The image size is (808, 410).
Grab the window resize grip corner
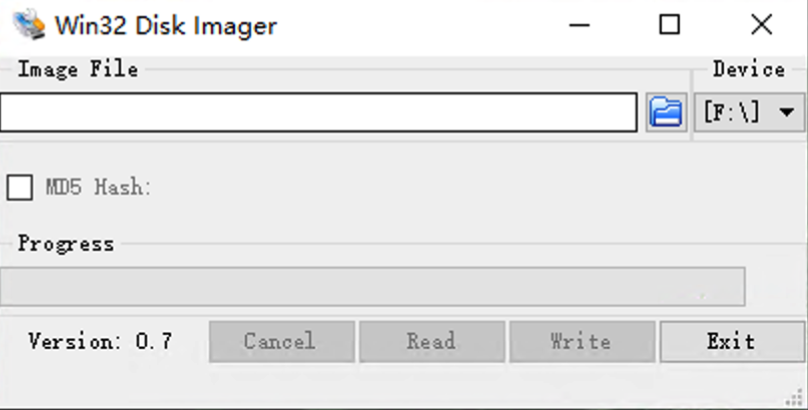tap(798, 400)
